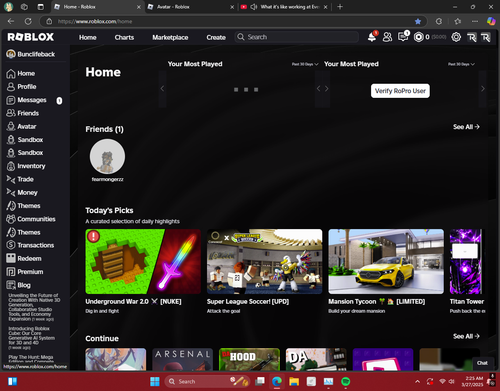The image size is (500, 391).
Task: Open Edge browser settings ellipsis menu
Action: [475, 21]
